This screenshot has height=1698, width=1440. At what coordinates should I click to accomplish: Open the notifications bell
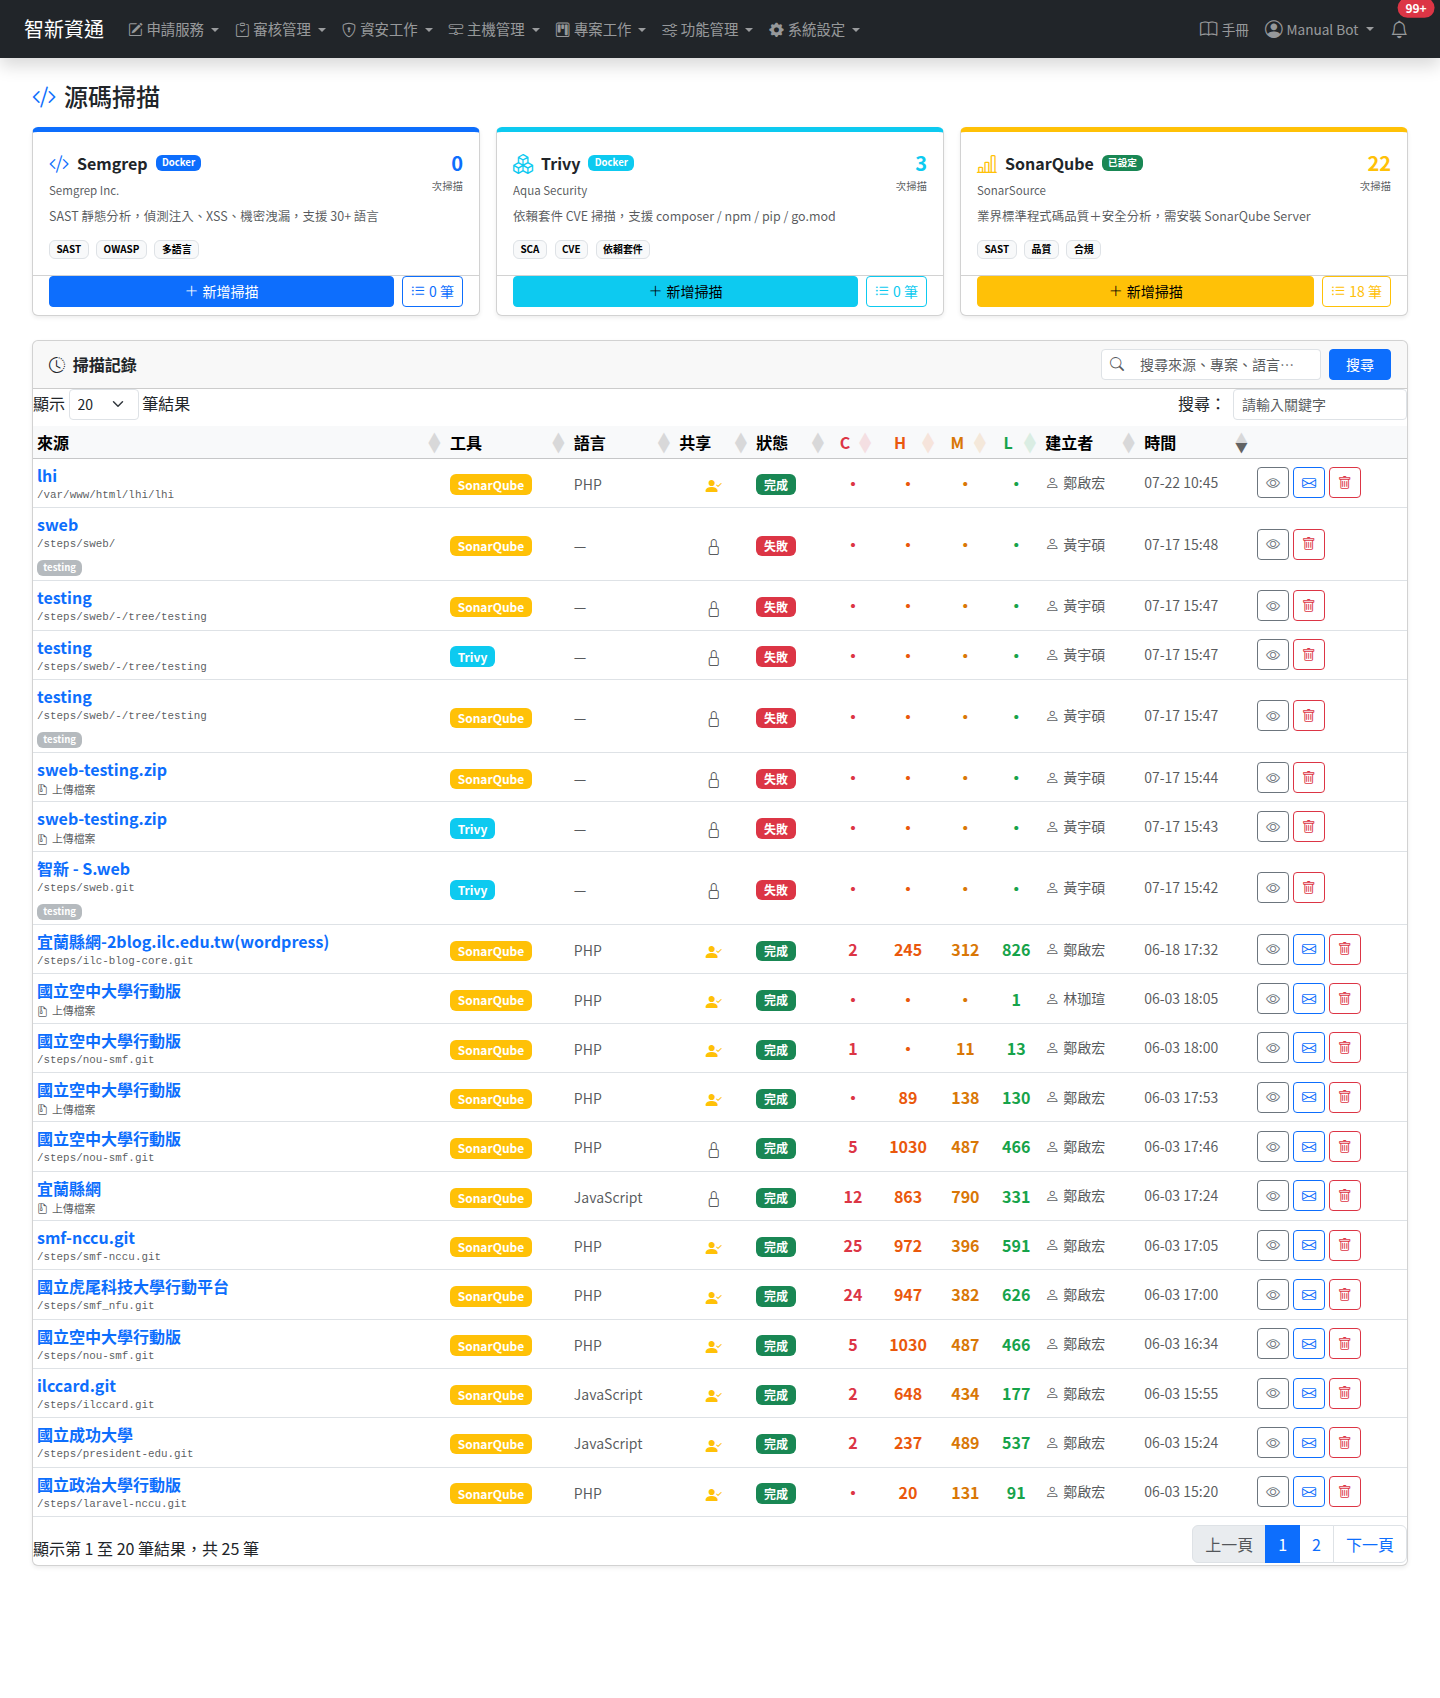point(1399,30)
